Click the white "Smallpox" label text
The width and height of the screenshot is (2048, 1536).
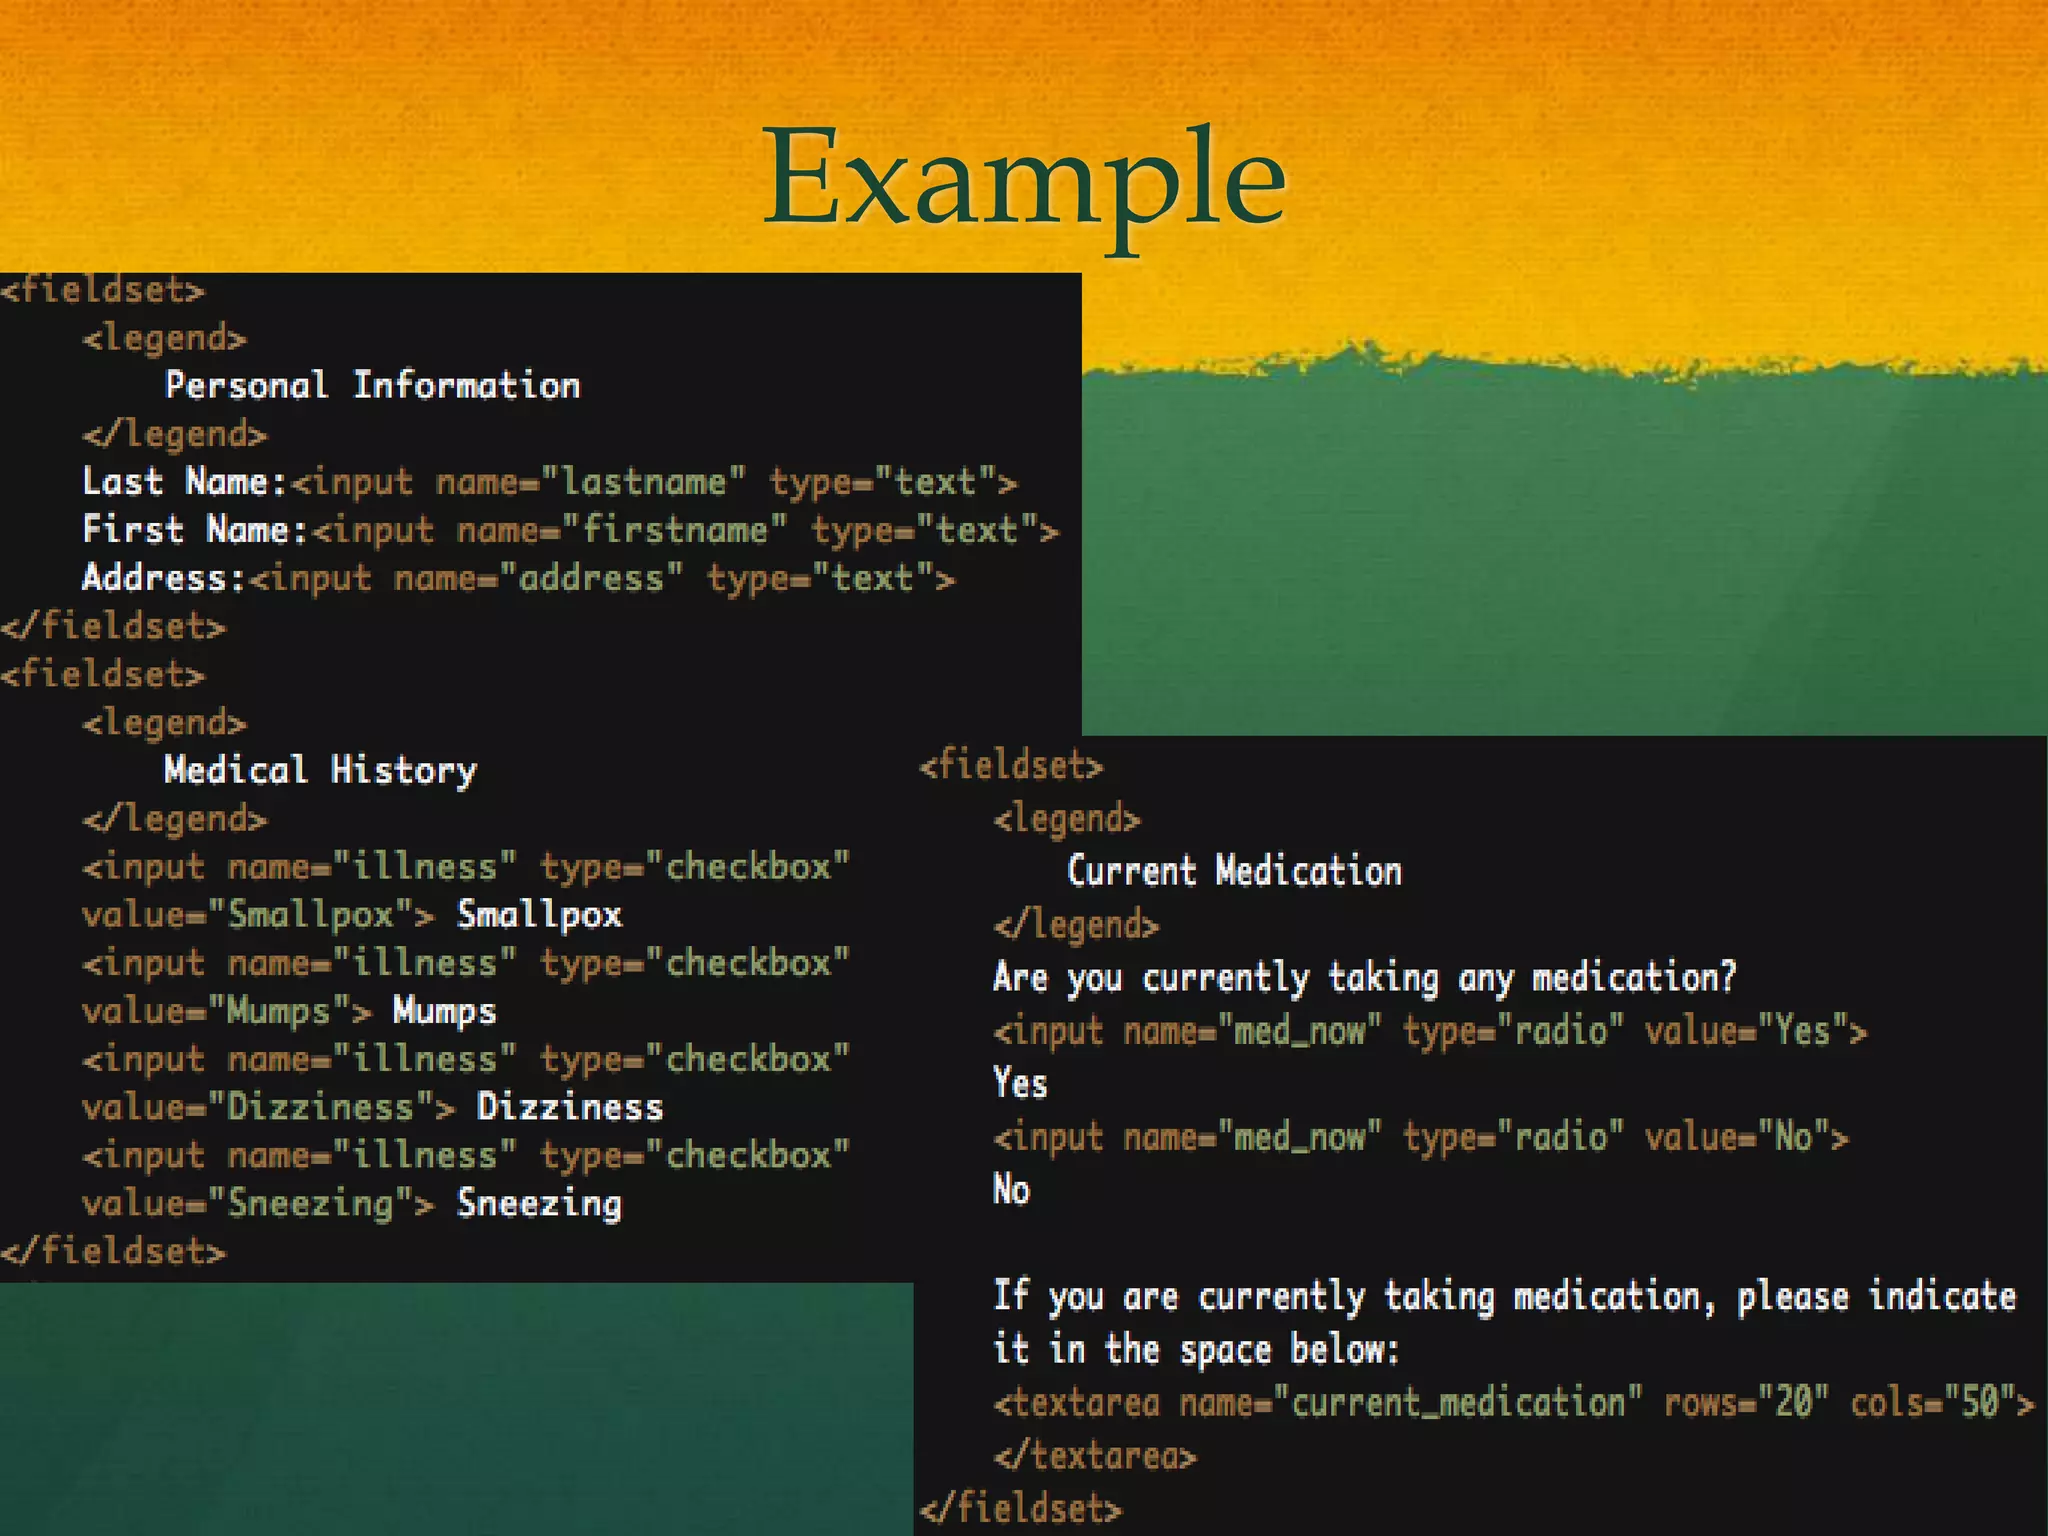click(x=540, y=914)
